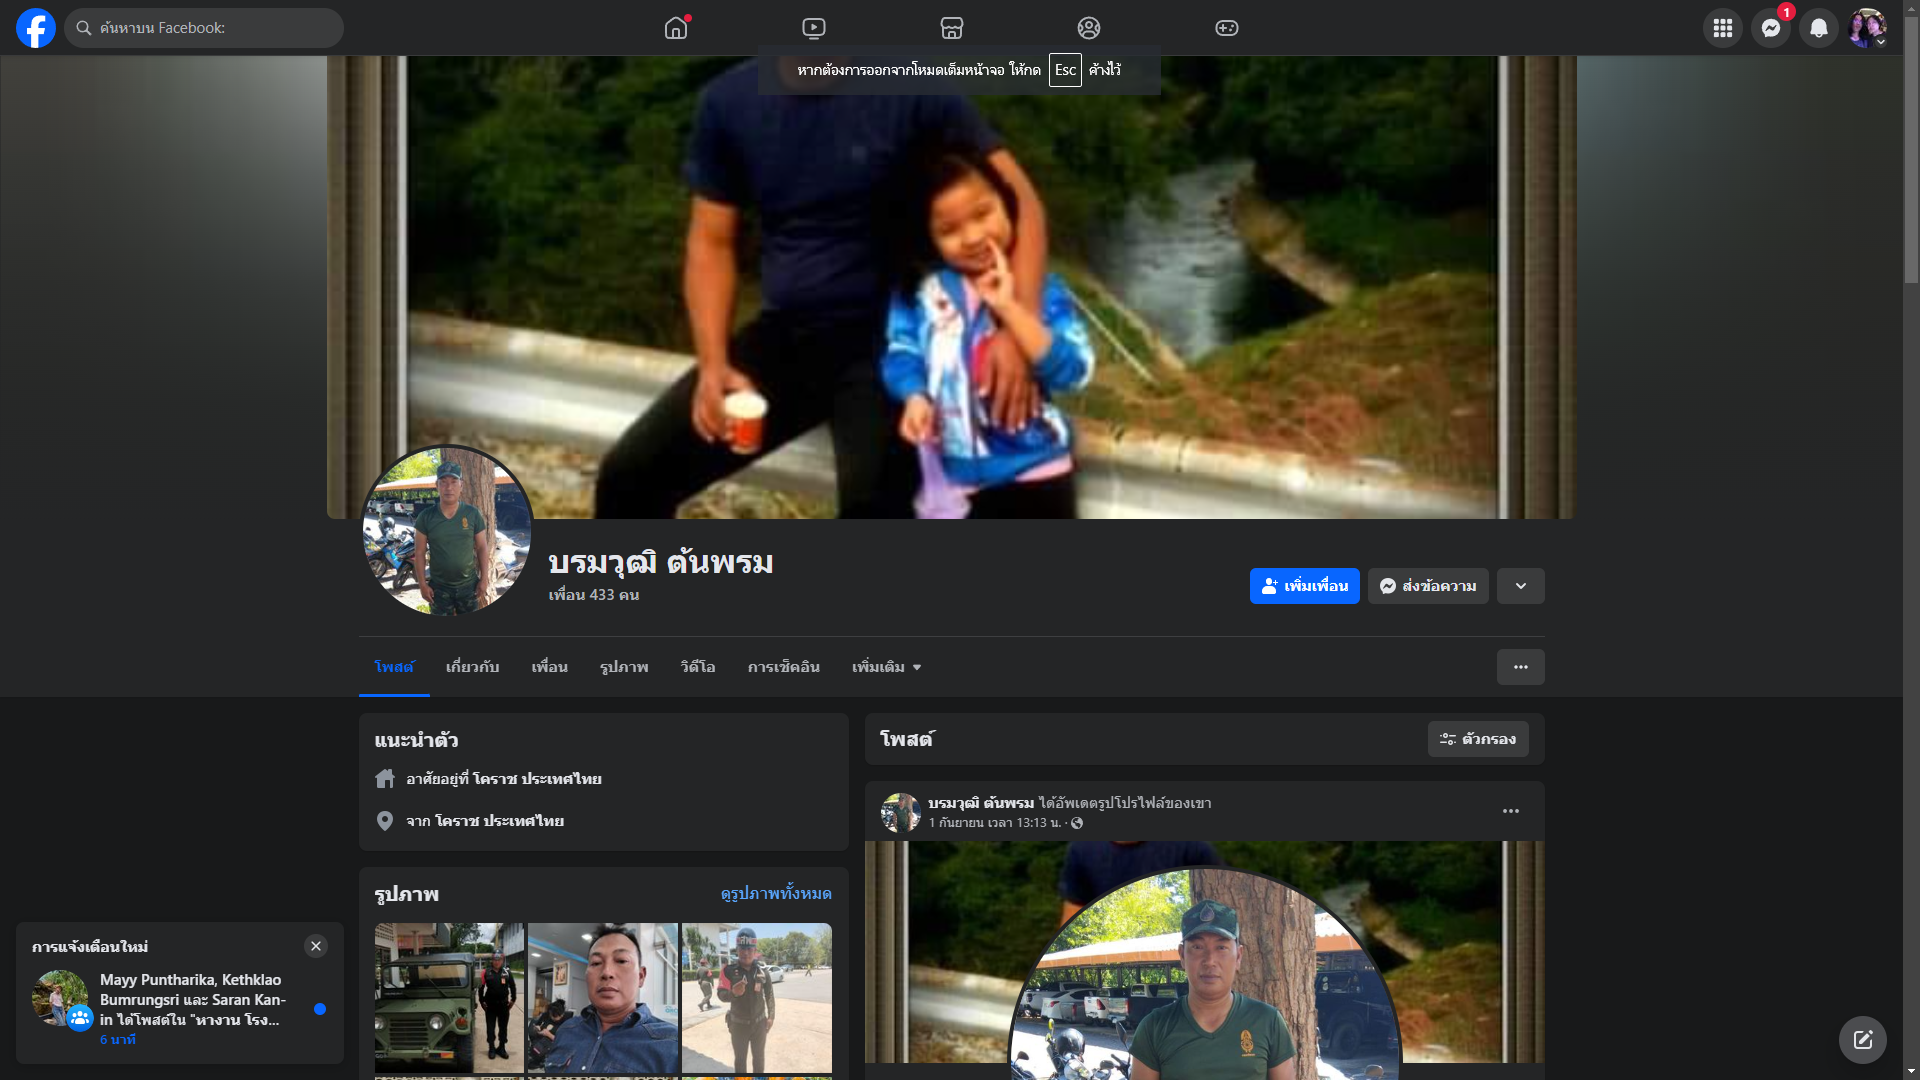Viewport: 1920px width, 1080px height.
Task: Open the Marketplace icon
Action: pyautogui.click(x=952, y=28)
